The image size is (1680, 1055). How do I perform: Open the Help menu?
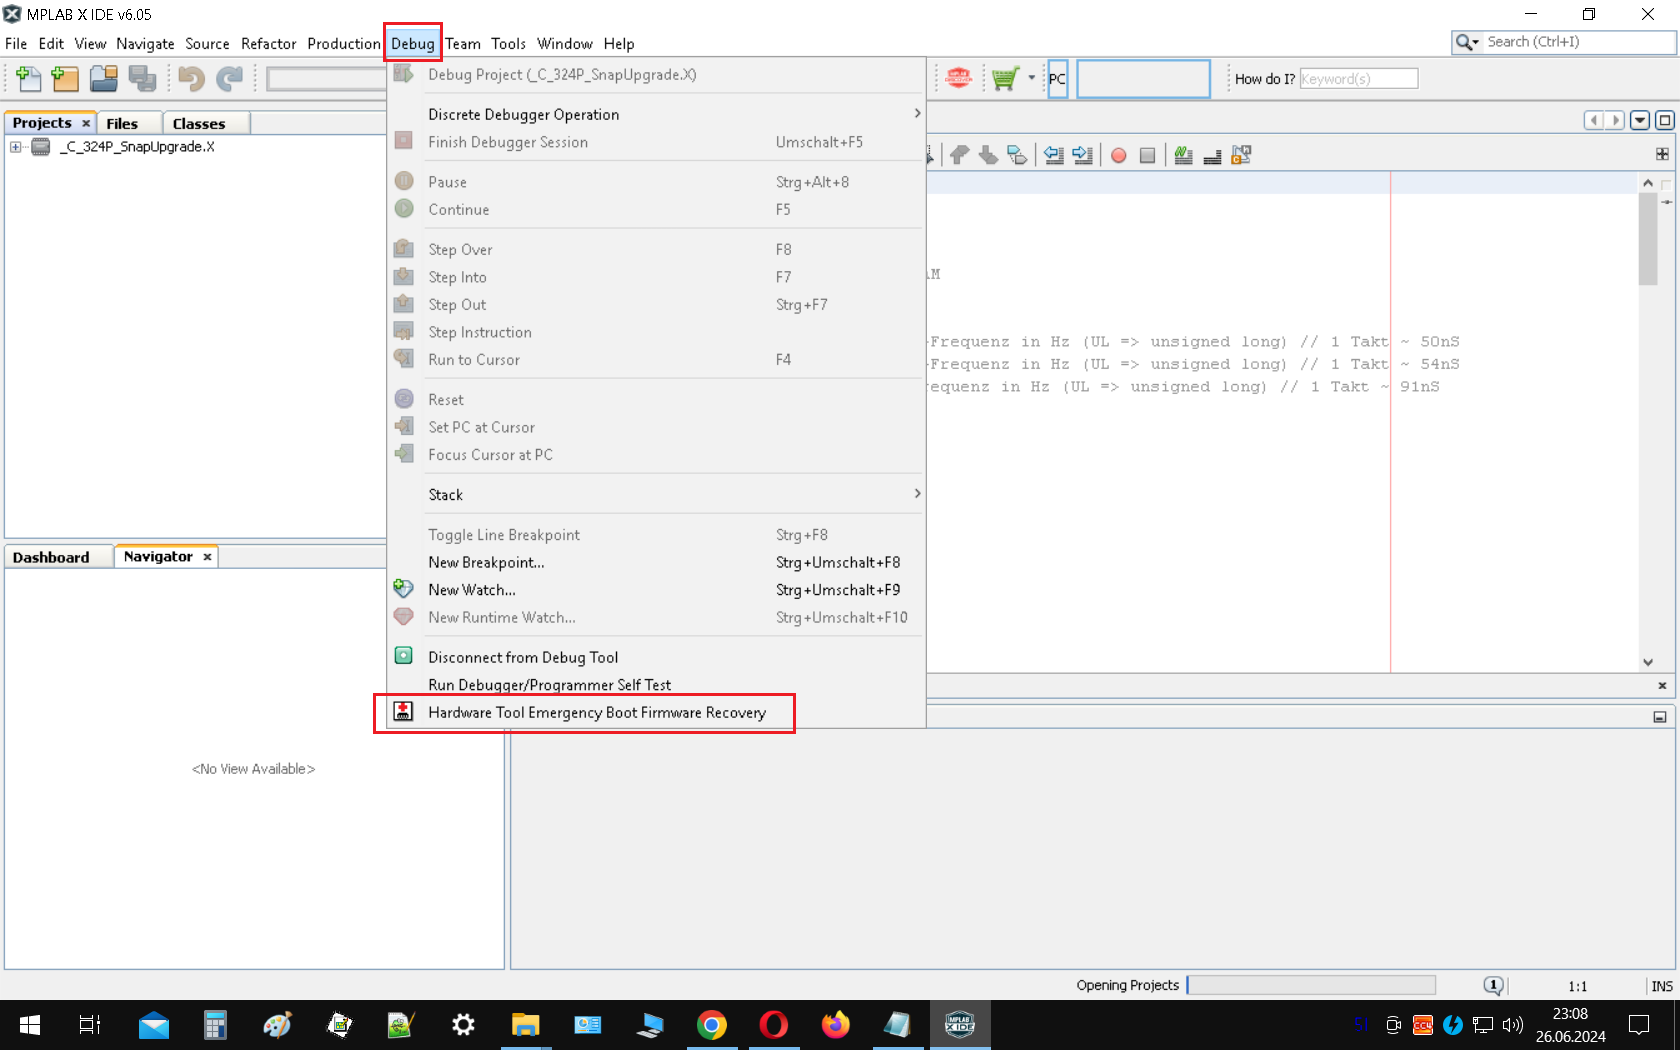(x=619, y=44)
